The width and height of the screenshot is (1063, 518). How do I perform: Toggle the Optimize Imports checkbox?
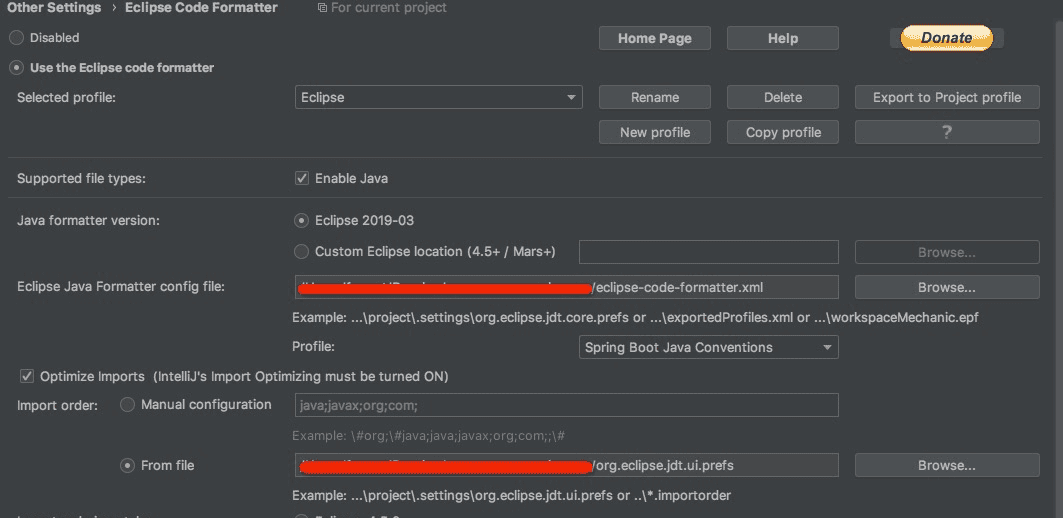coord(27,376)
